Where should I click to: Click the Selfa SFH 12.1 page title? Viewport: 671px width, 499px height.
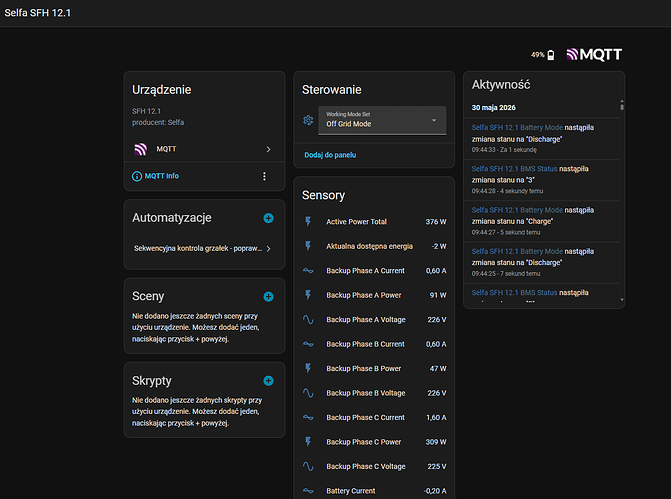tap(38, 13)
